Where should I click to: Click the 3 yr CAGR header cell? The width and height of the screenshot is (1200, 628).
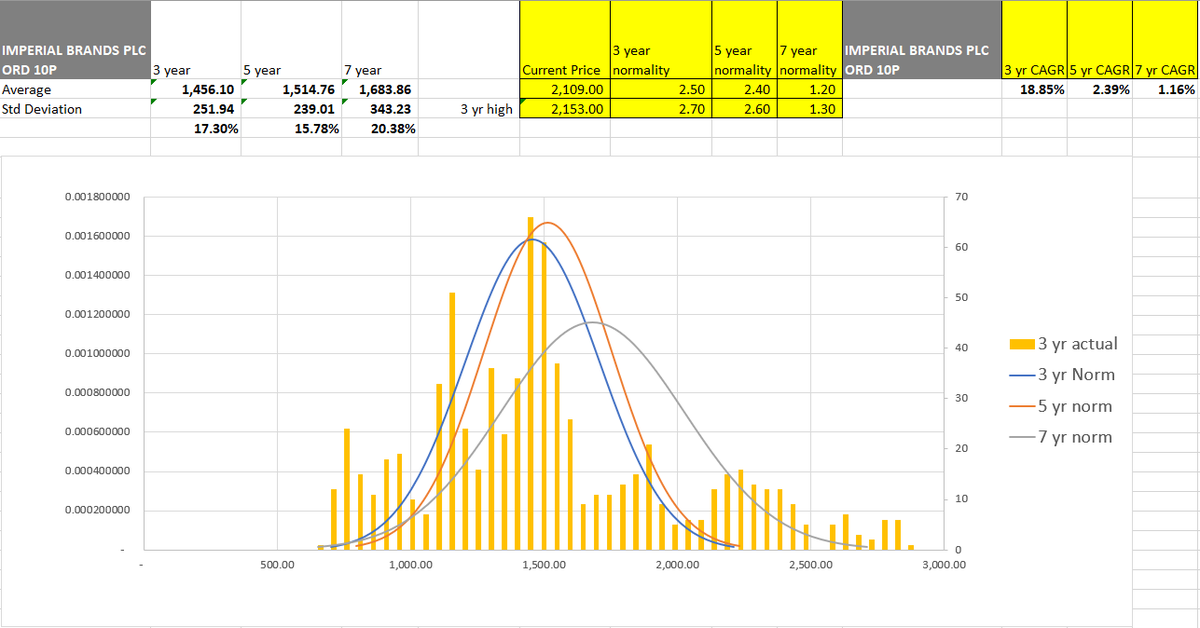click(1034, 41)
